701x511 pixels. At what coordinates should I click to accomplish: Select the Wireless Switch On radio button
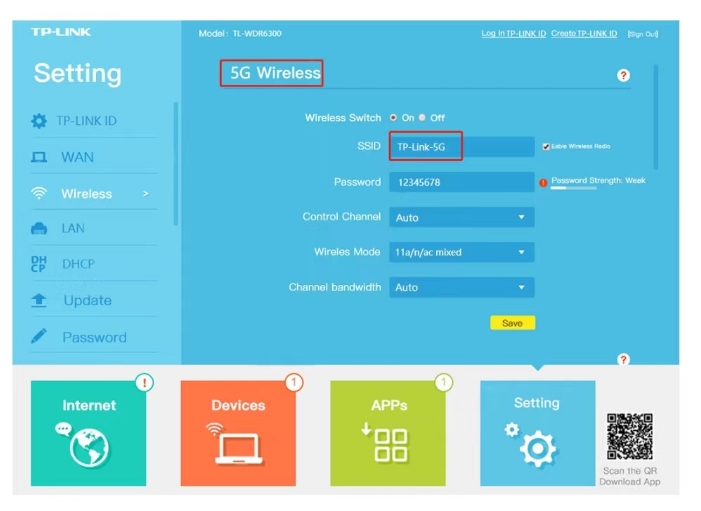tap(393, 118)
